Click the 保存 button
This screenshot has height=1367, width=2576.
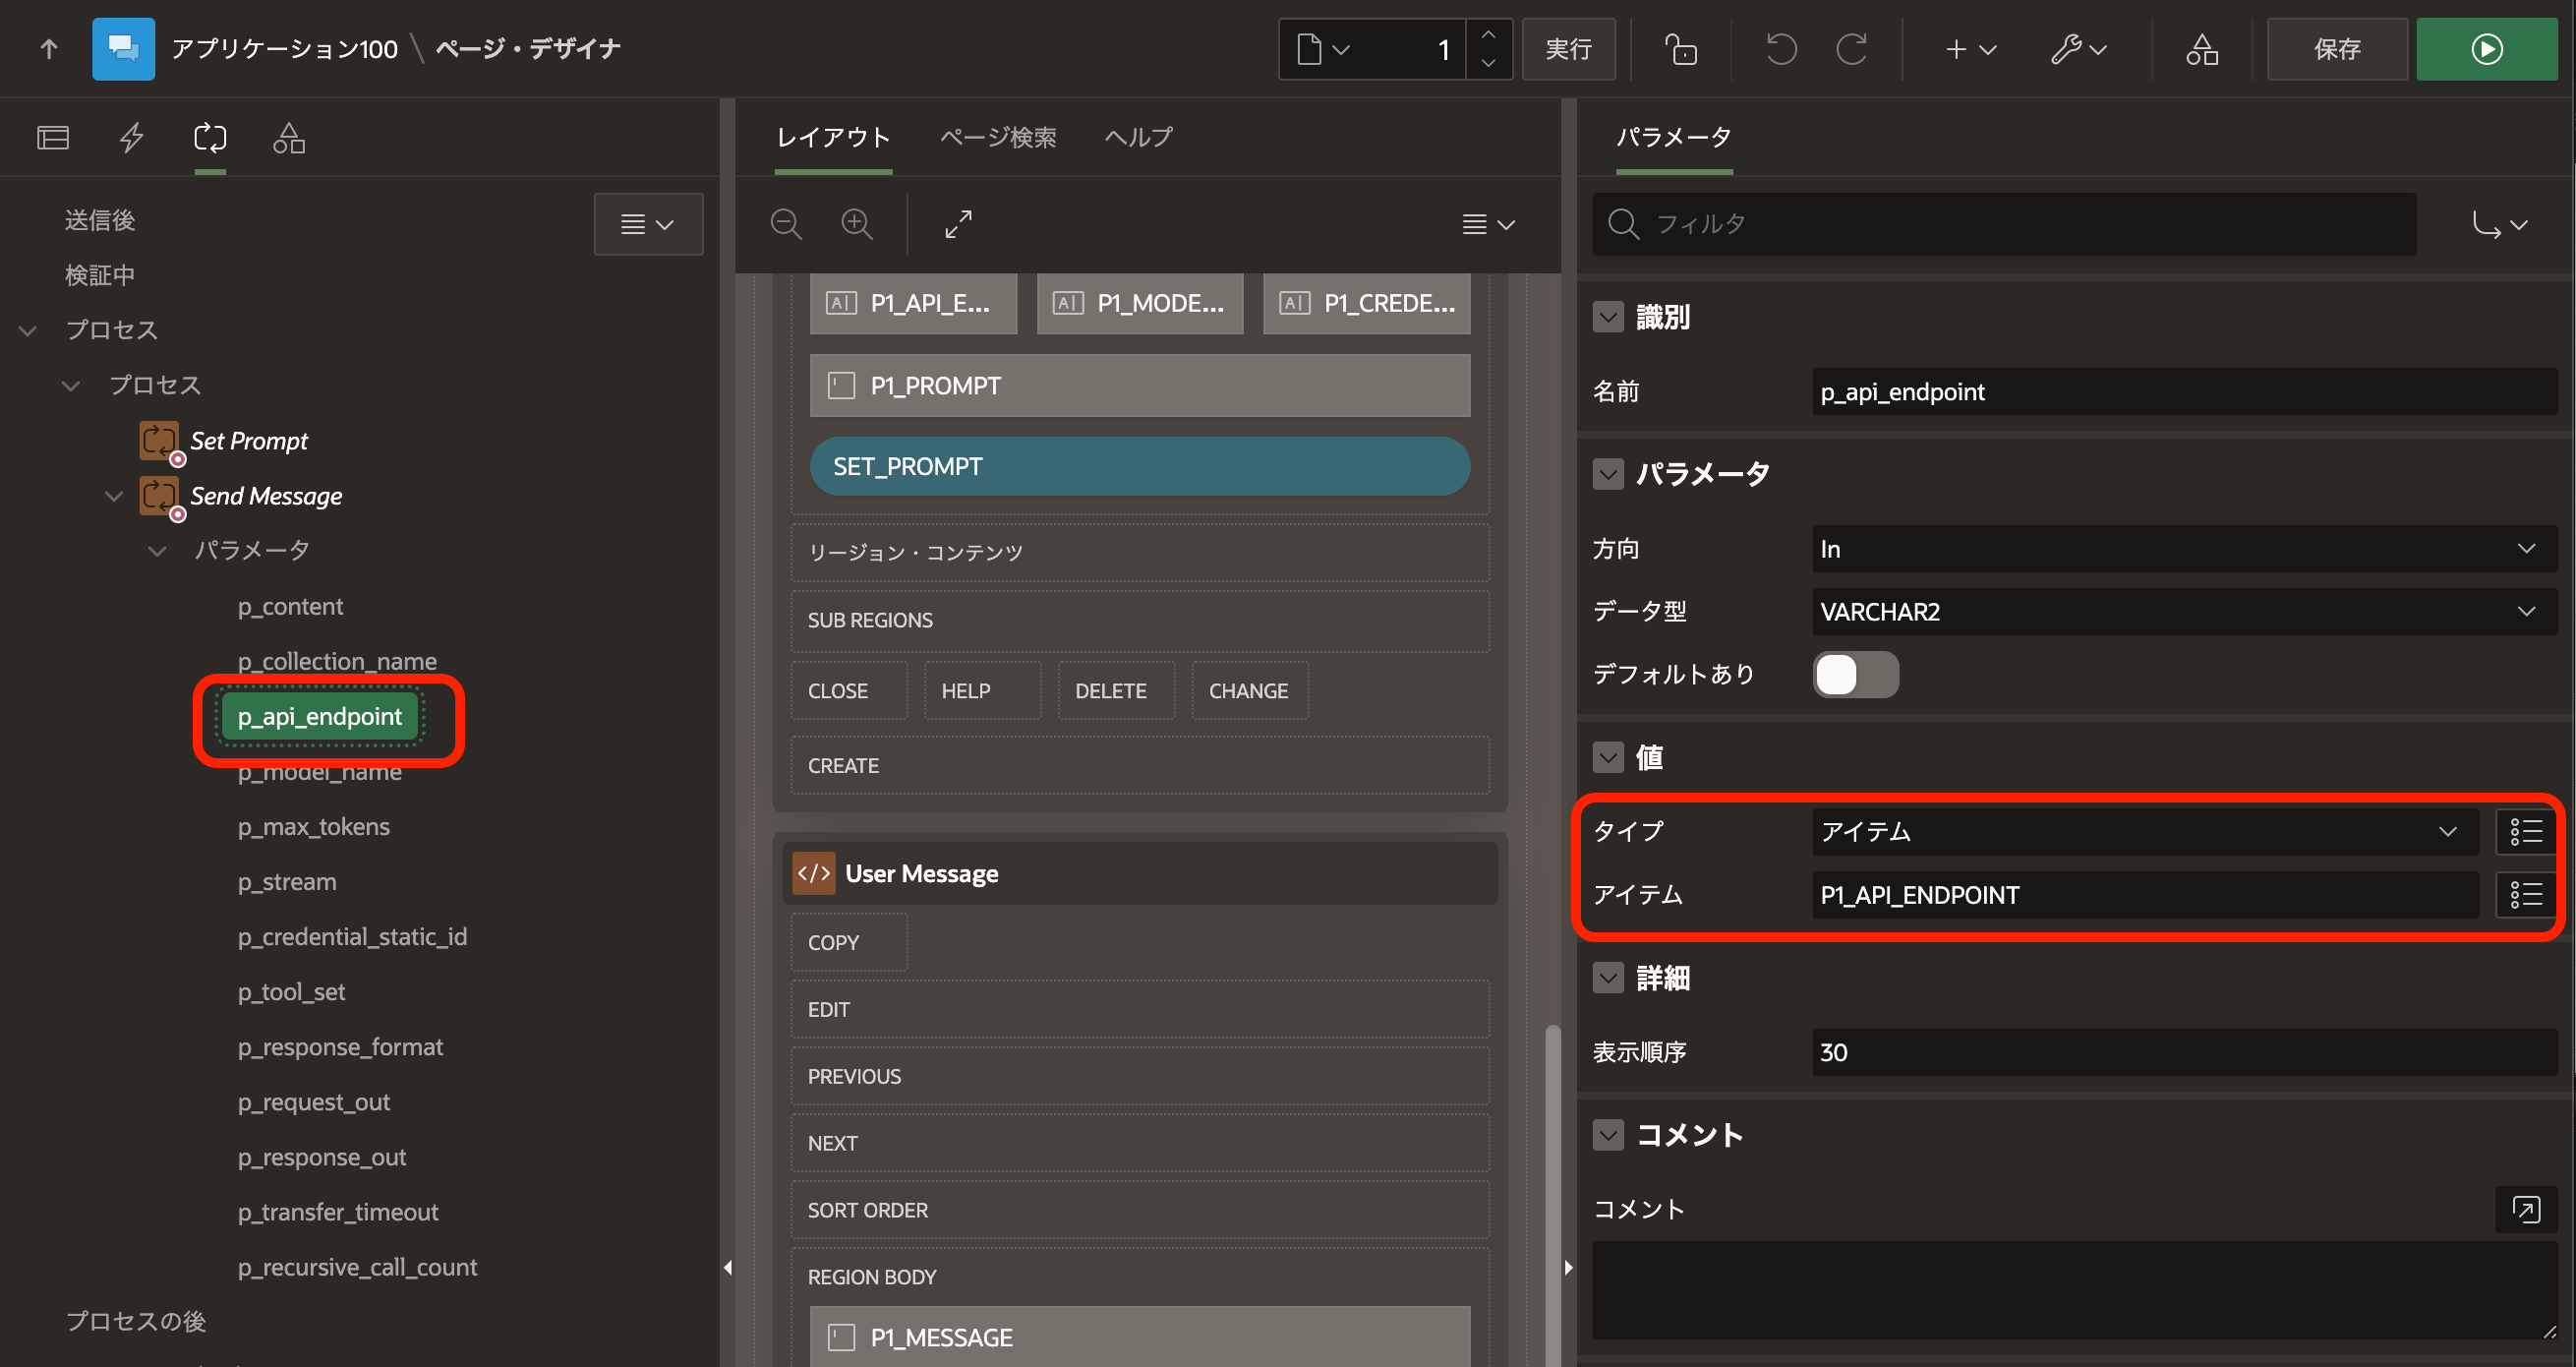tap(2336, 49)
